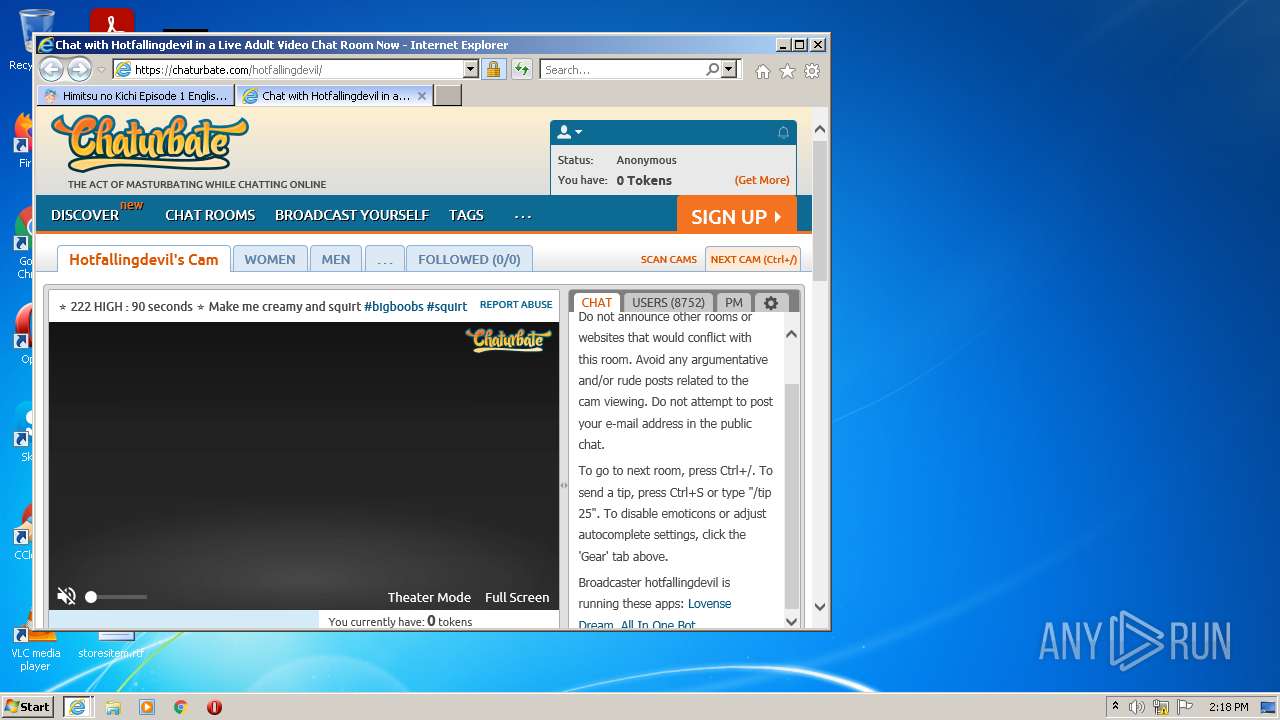Click the clock showing 2:18 PM
The width and height of the screenshot is (1280, 720).
(1228, 706)
